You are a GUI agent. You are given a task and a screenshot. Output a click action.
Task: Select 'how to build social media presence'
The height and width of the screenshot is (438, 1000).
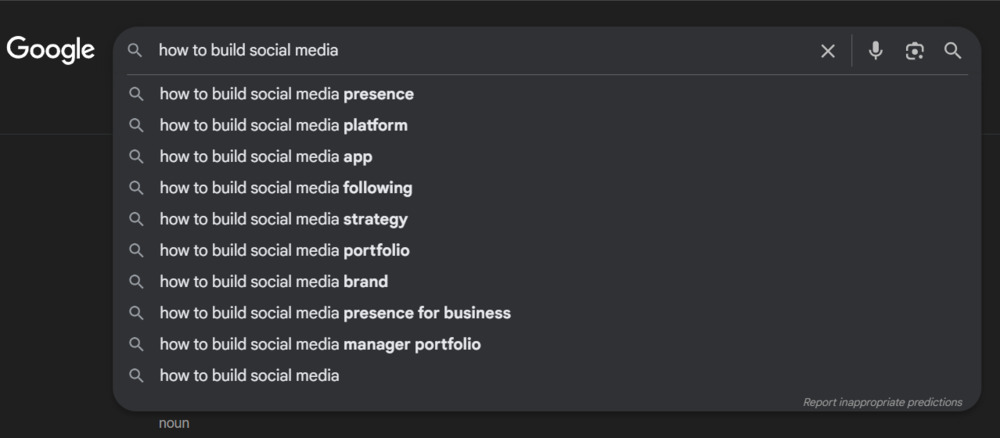pyautogui.click(x=286, y=94)
